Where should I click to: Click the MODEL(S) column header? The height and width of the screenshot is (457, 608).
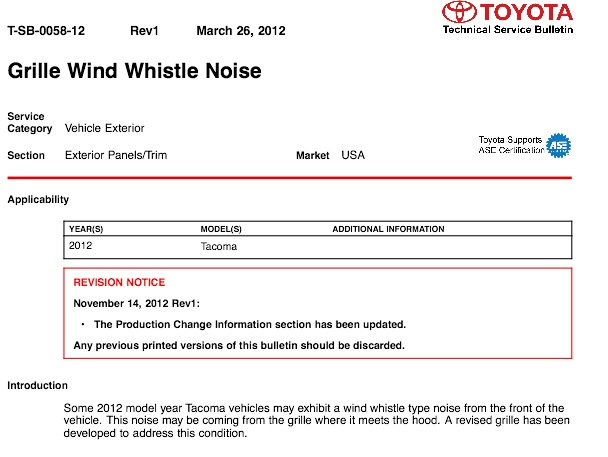(x=221, y=229)
